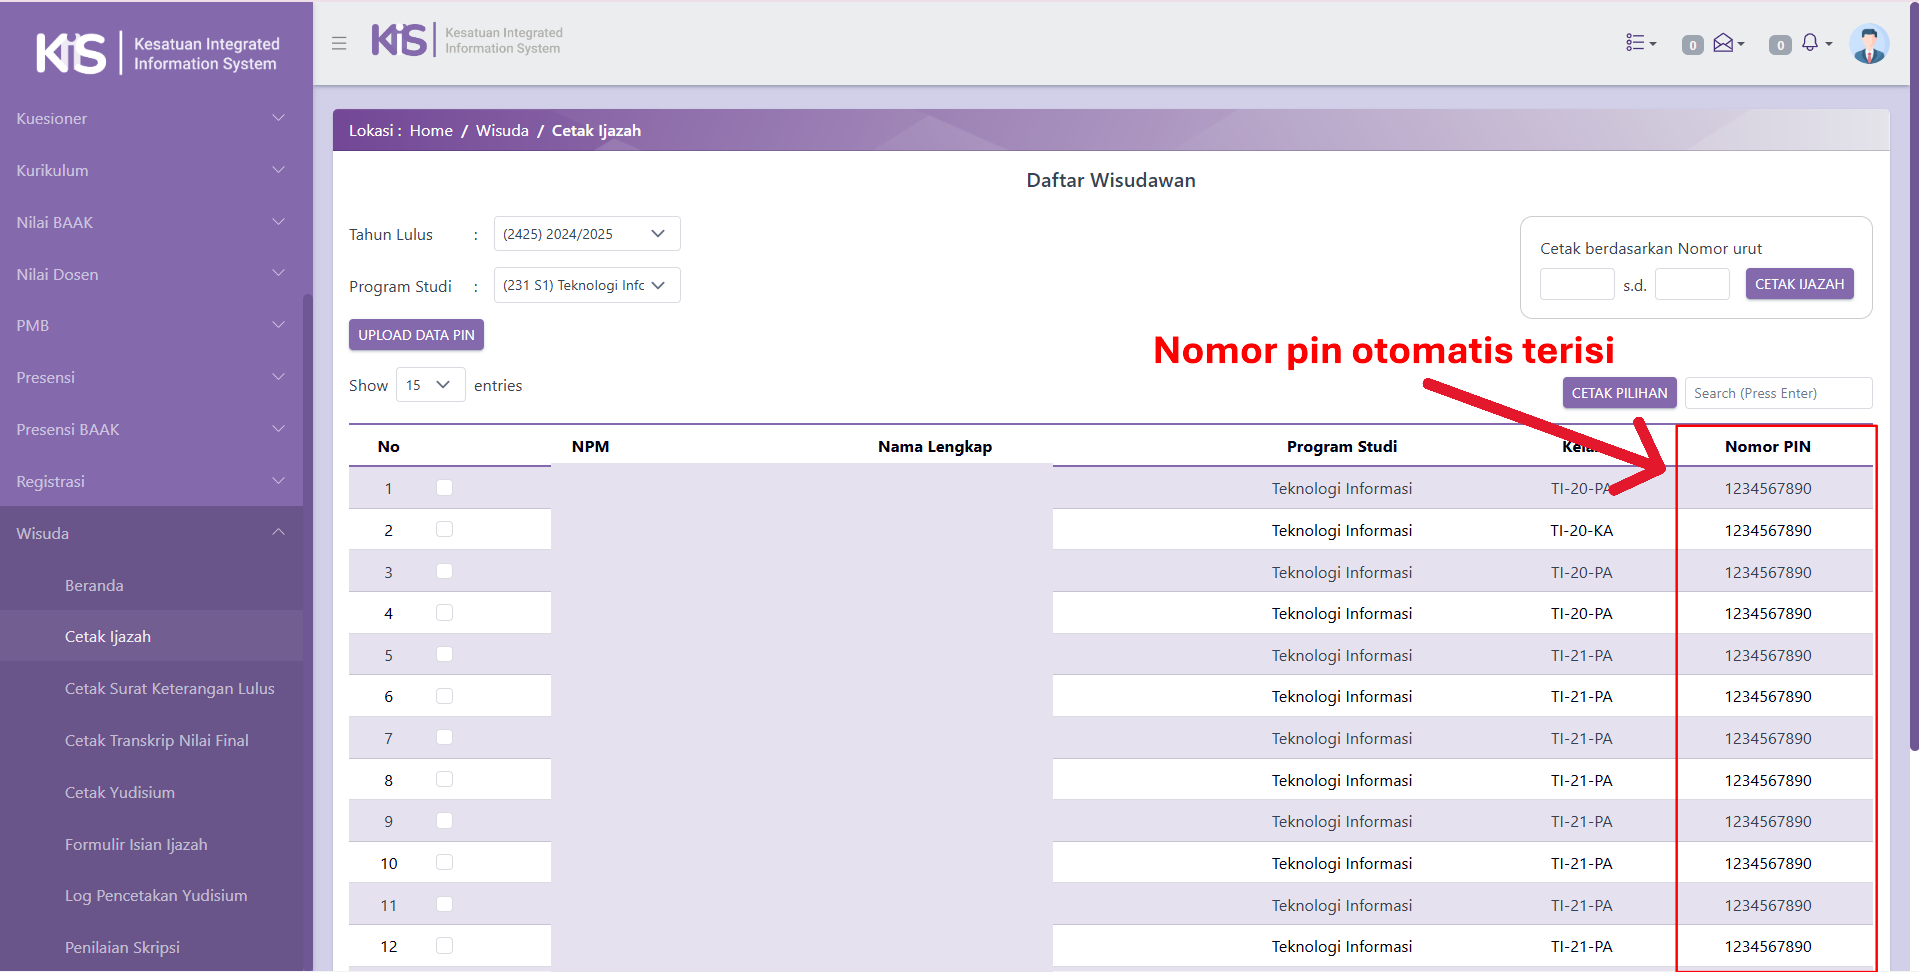Open the task list icon in header
1919x972 pixels.
(1639, 43)
